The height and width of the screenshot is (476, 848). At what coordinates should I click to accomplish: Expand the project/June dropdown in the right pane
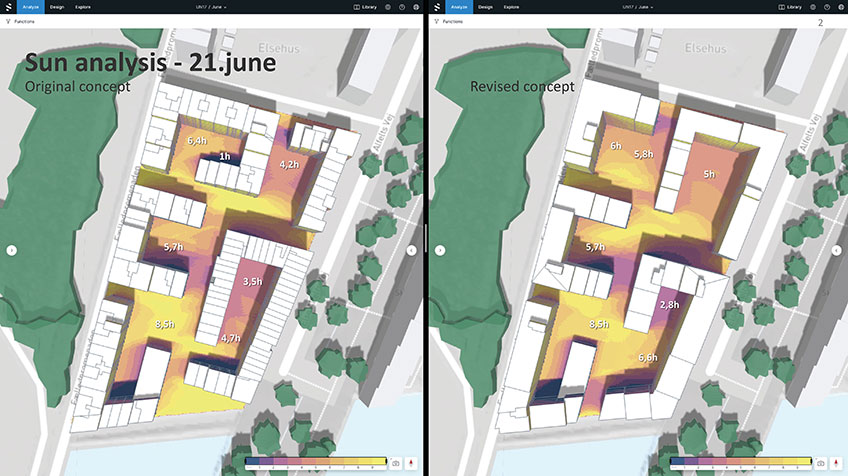click(x=635, y=7)
